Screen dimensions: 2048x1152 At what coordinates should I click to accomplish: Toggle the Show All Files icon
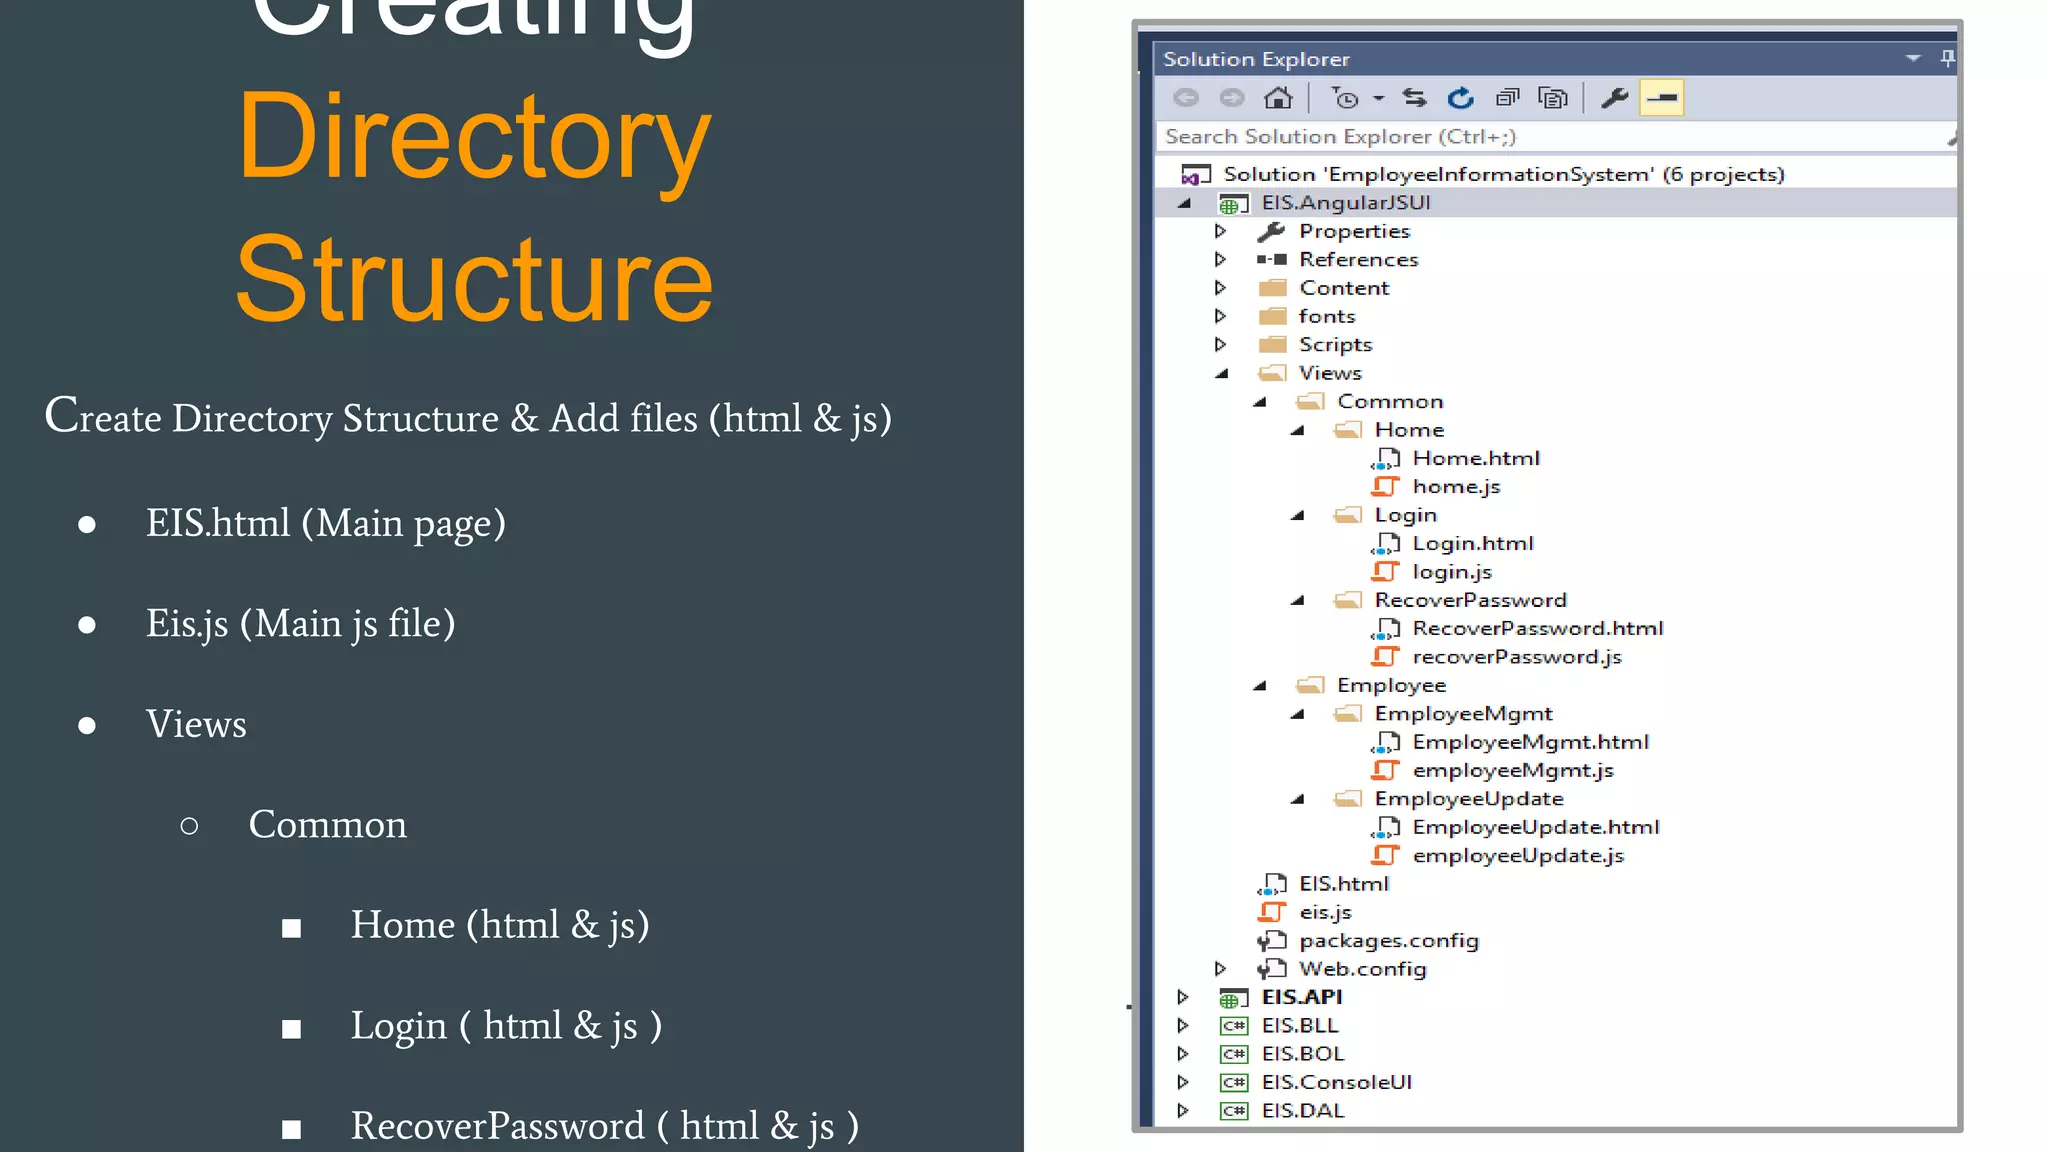1553,98
